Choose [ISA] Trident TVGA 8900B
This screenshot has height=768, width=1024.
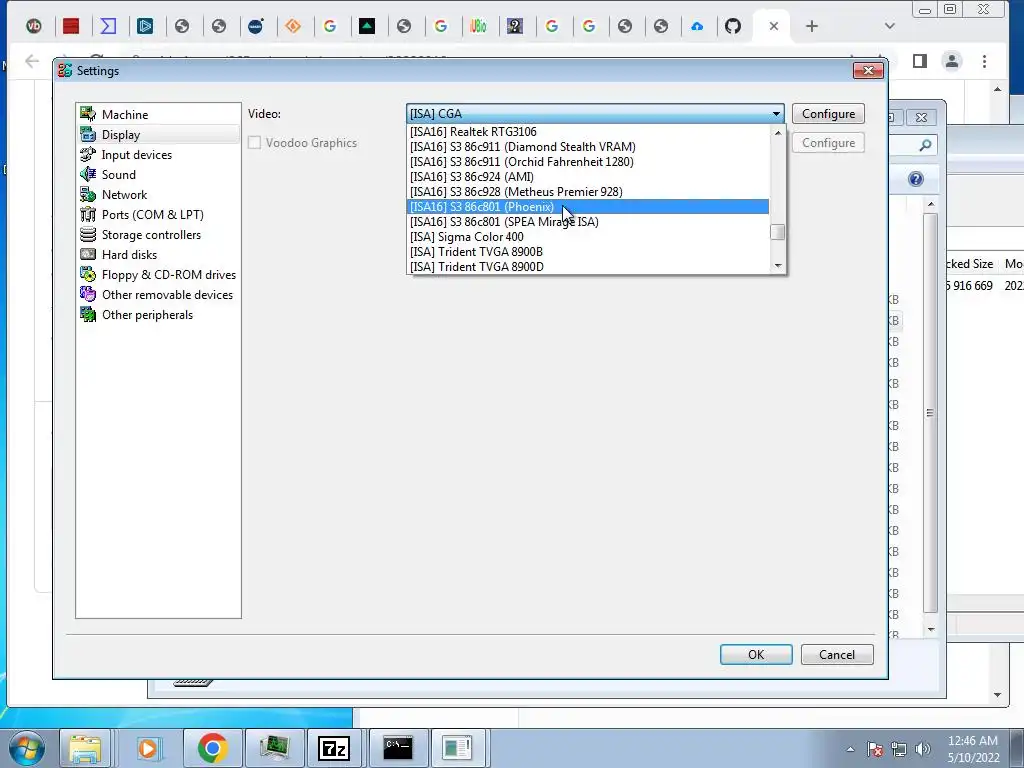[588, 252]
